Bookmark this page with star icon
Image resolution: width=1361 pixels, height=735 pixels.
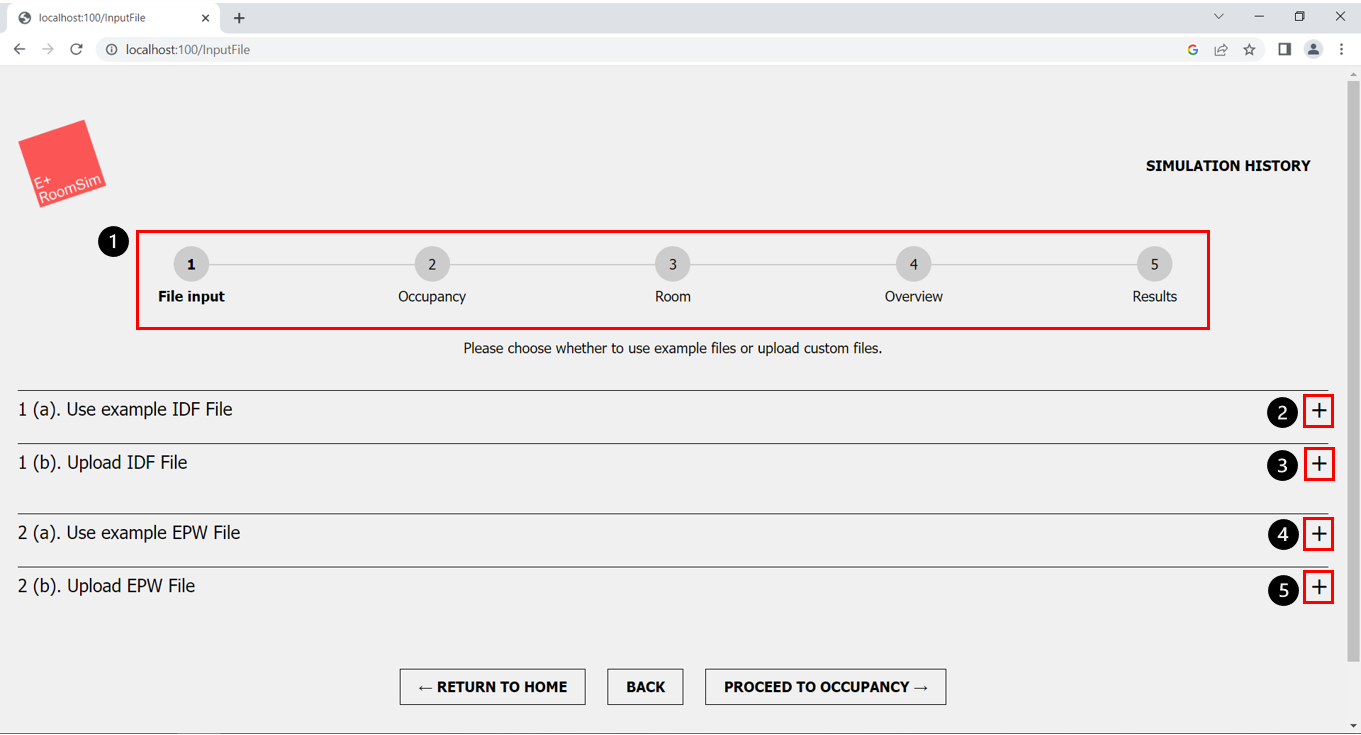(x=1249, y=49)
